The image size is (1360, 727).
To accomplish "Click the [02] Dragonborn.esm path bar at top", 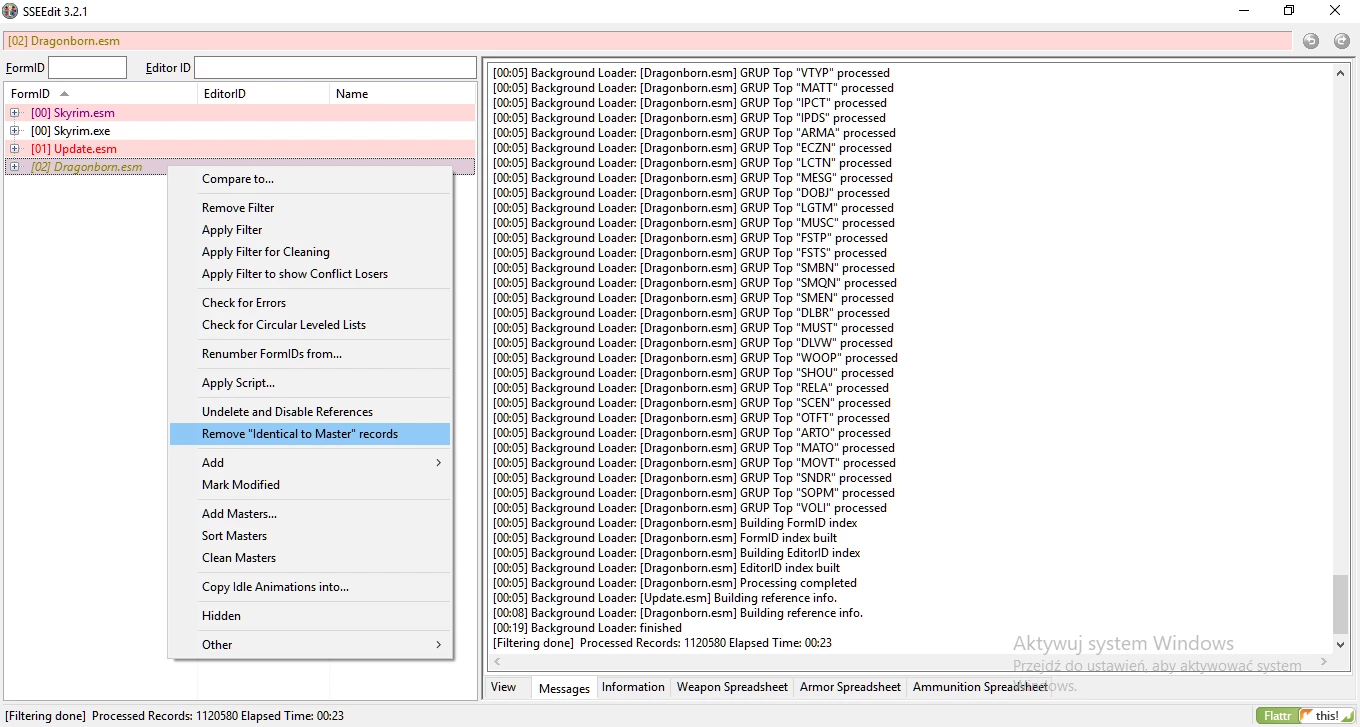I will (x=648, y=41).
